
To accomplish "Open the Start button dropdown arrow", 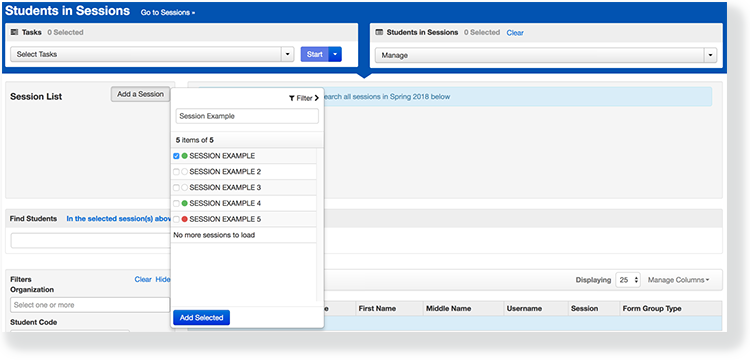I will [x=335, y=55].
